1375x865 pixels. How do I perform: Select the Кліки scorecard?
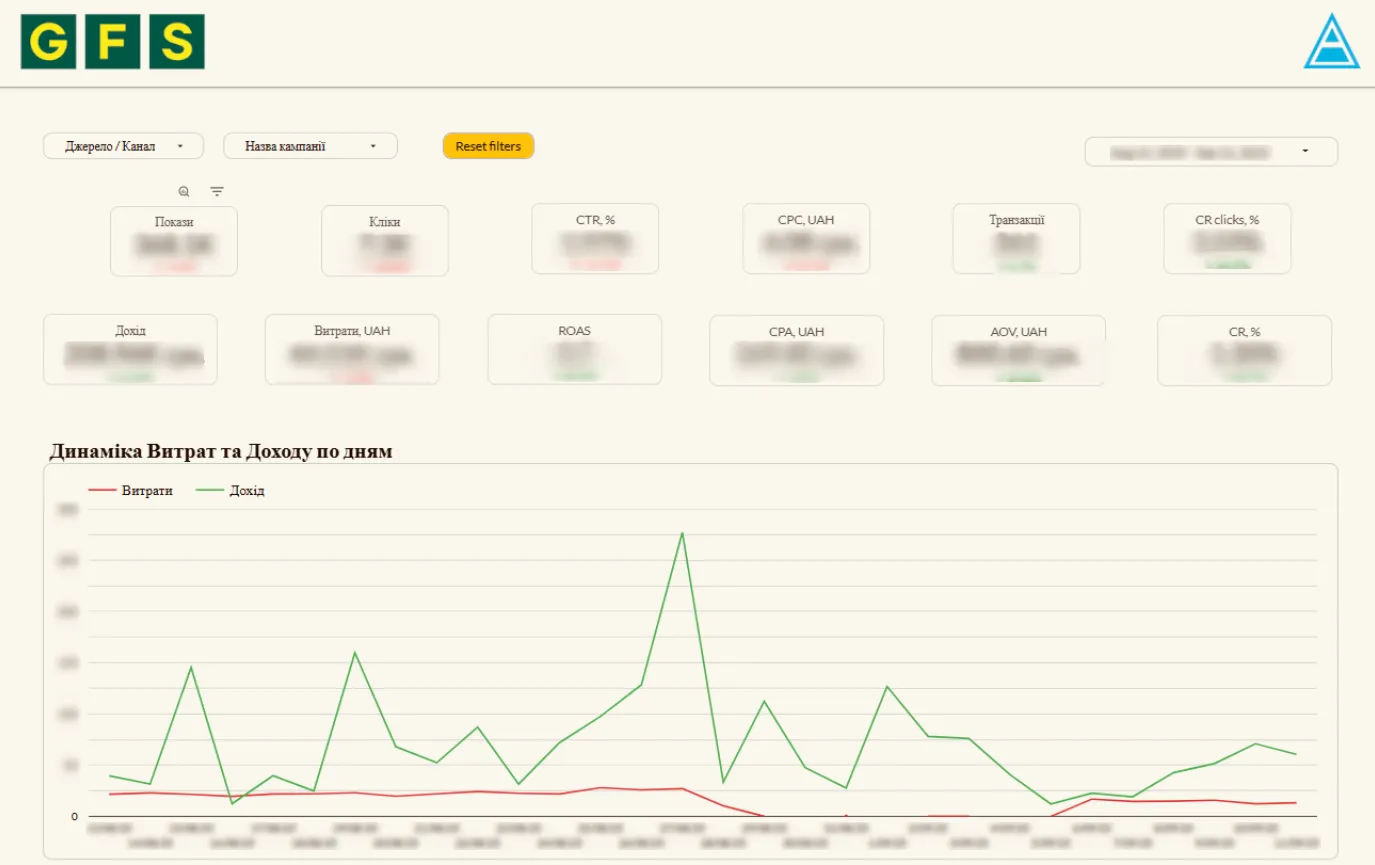tap(385, 241)
